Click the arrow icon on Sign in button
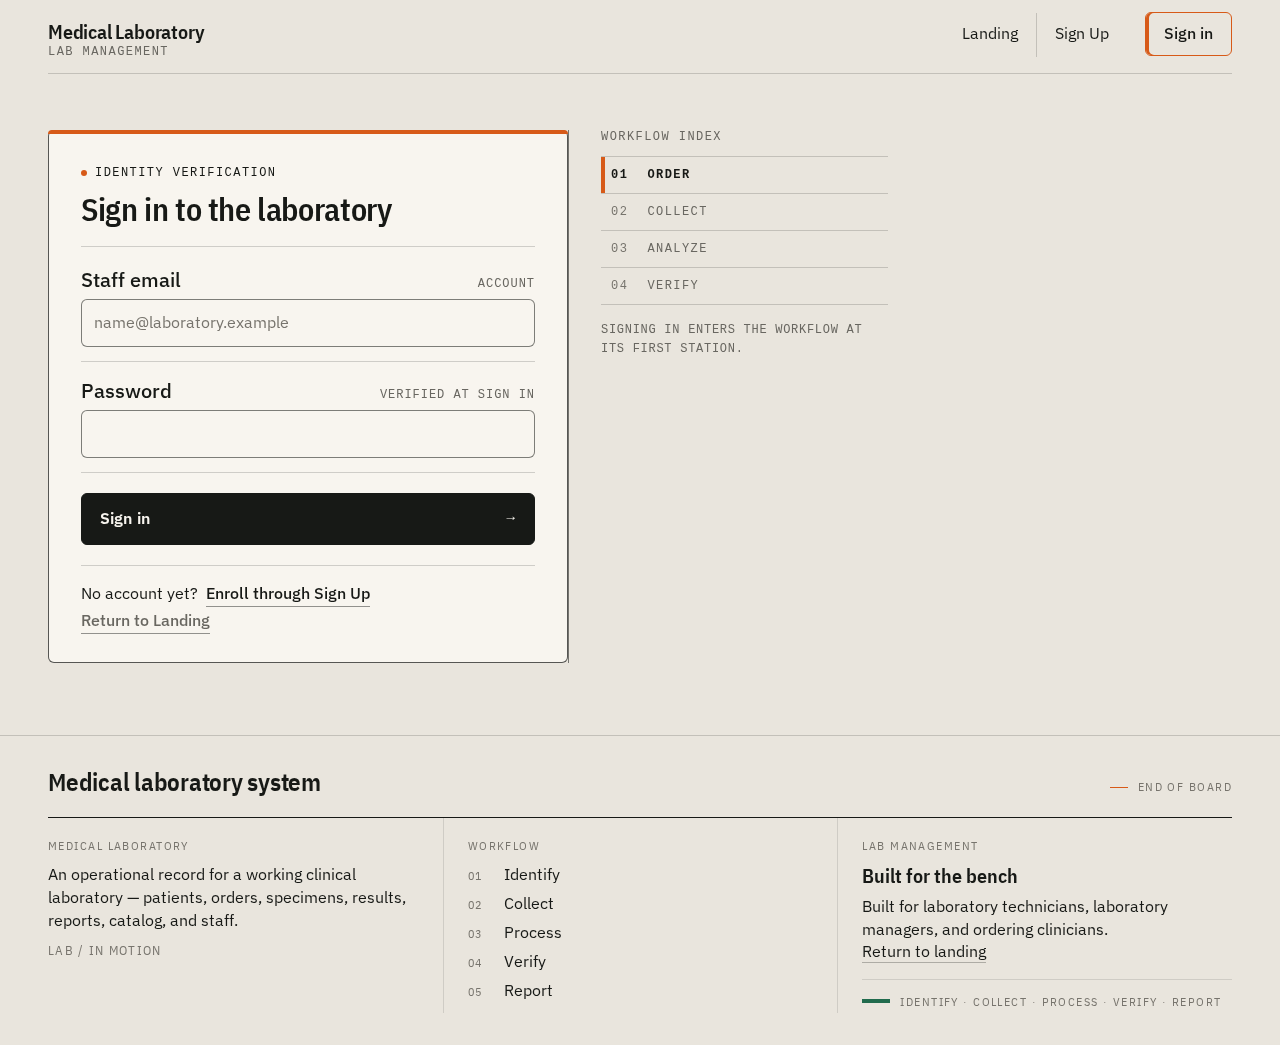 (510, 518)
